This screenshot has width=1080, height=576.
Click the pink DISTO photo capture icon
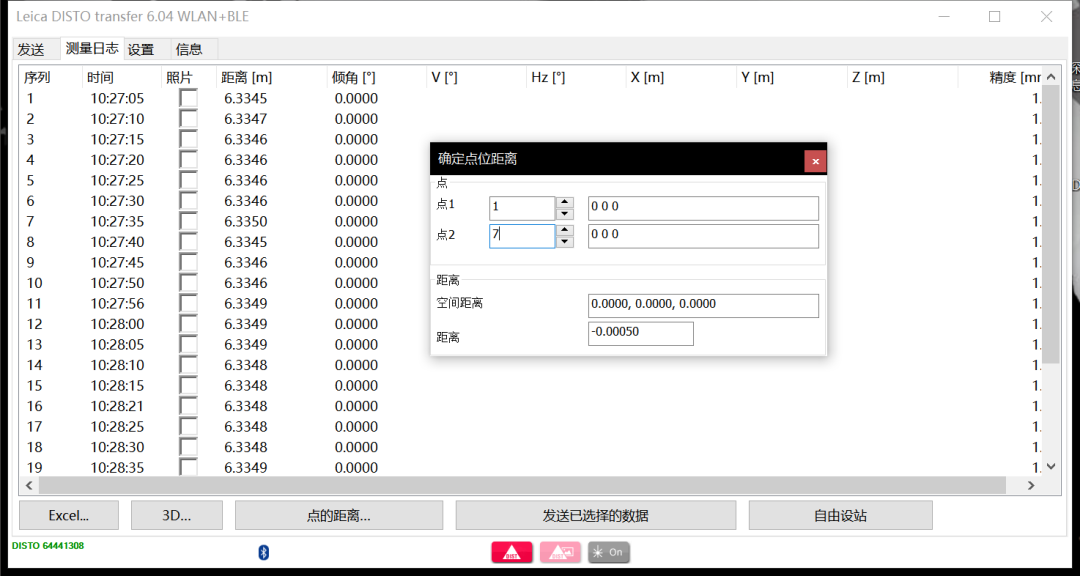point(560,551)
